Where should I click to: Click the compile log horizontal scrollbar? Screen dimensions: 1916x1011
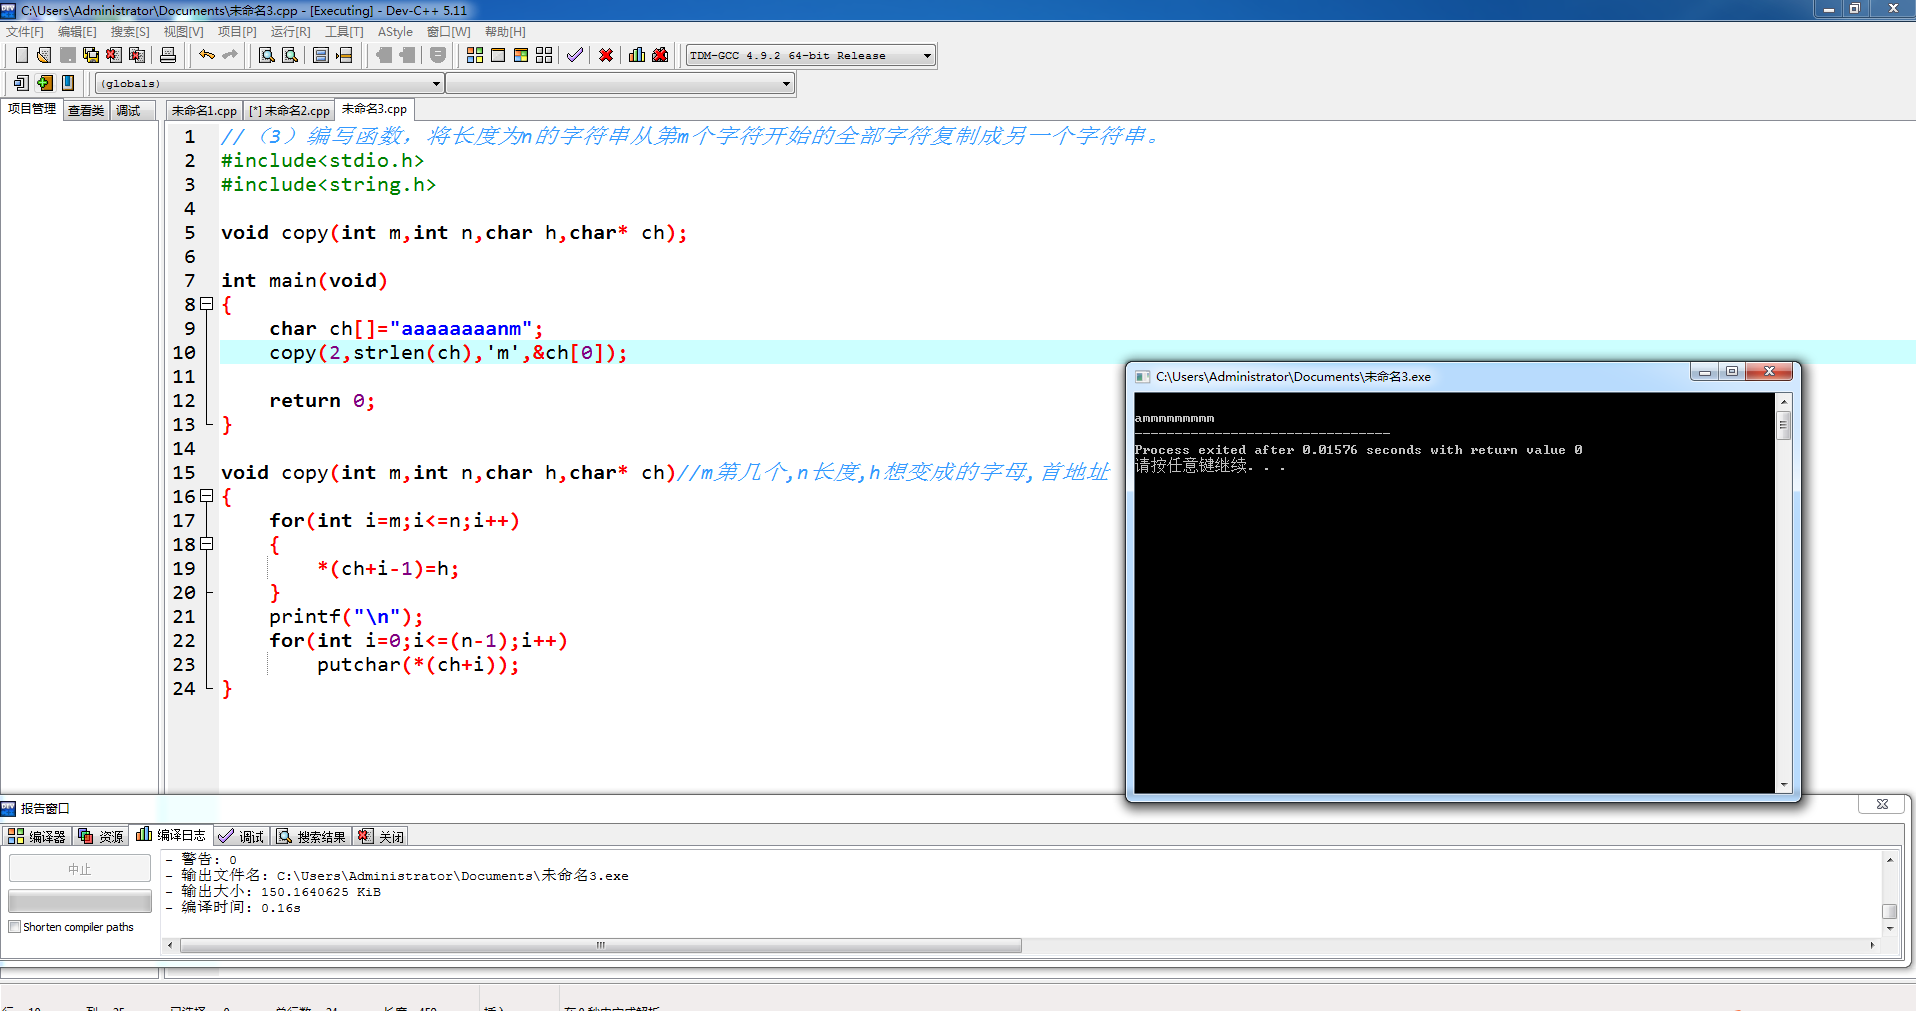(600, 945)
